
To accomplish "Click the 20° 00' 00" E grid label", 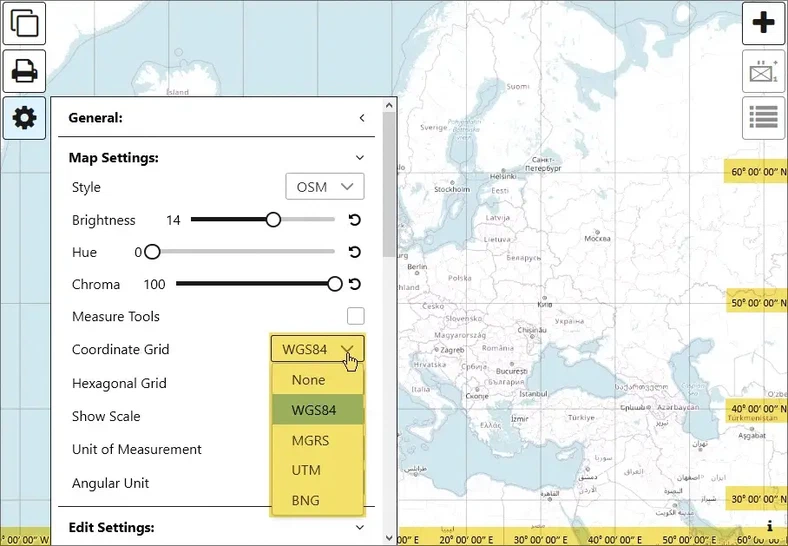I will [x=466, y=539].
